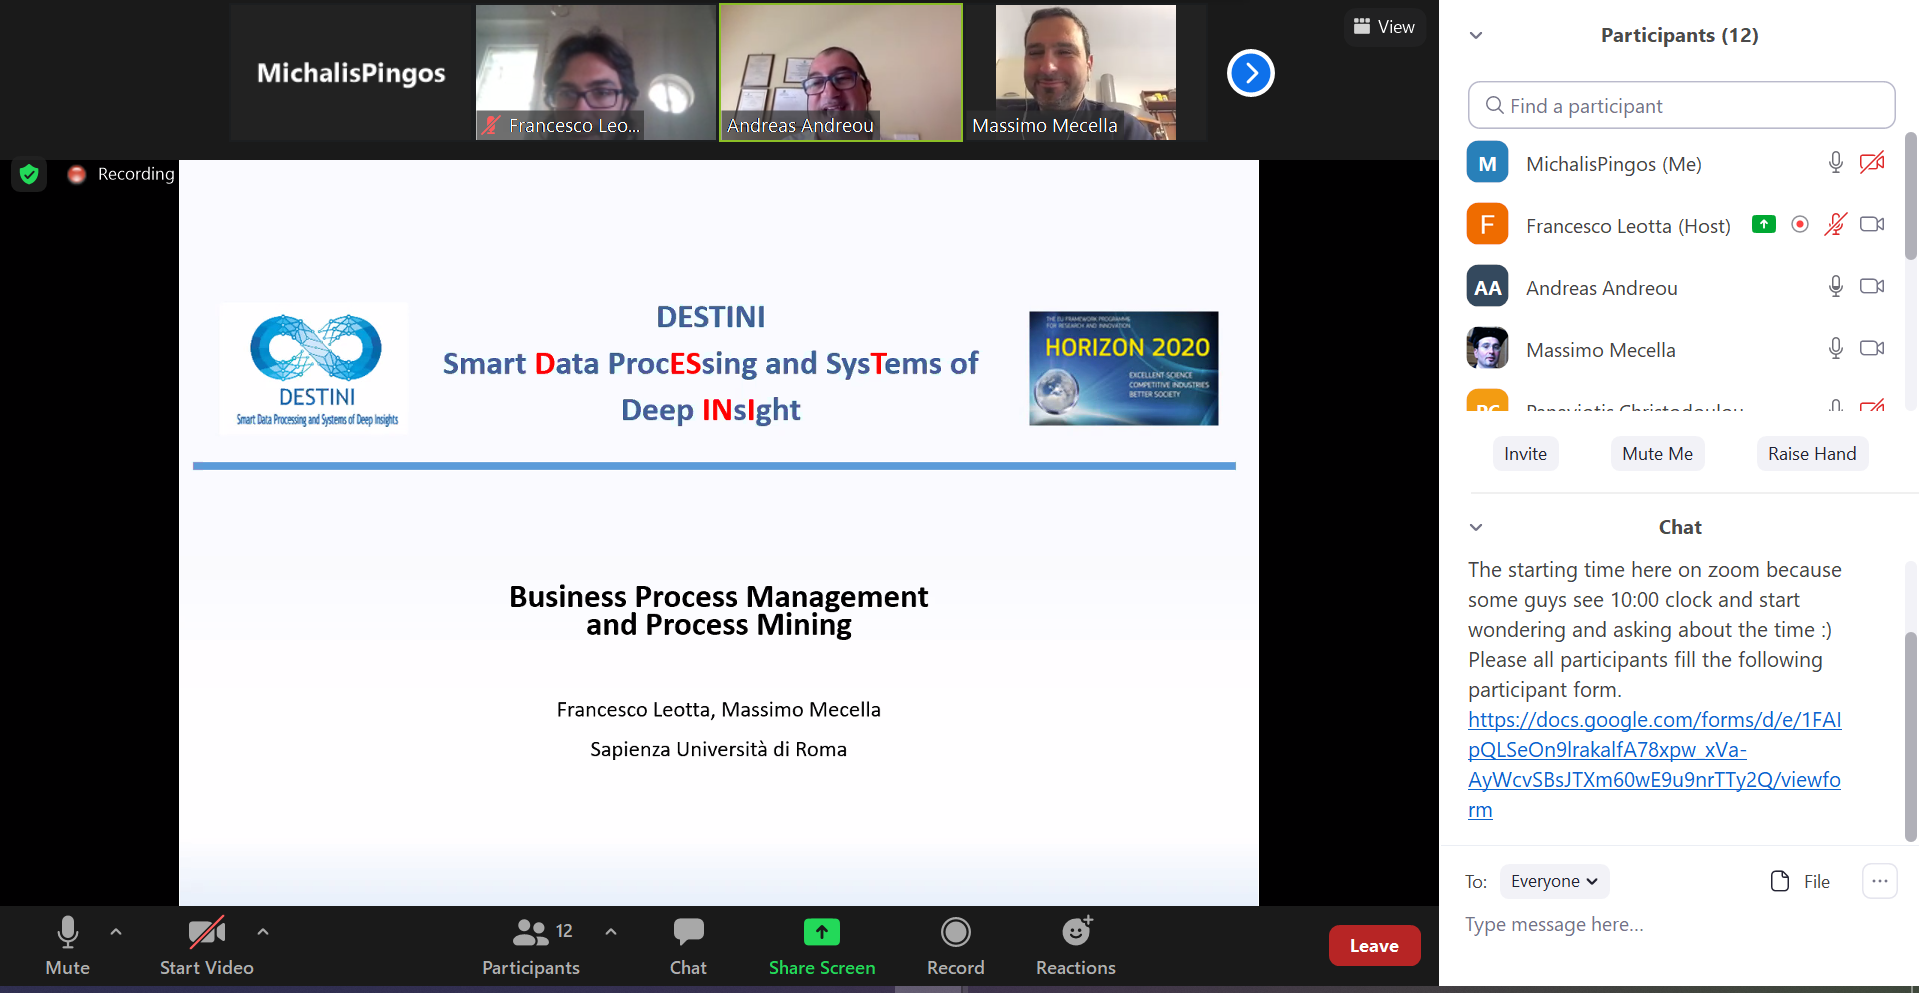Click the Reactions smiley icon

pyautogui.click(x=1075, y=933)
